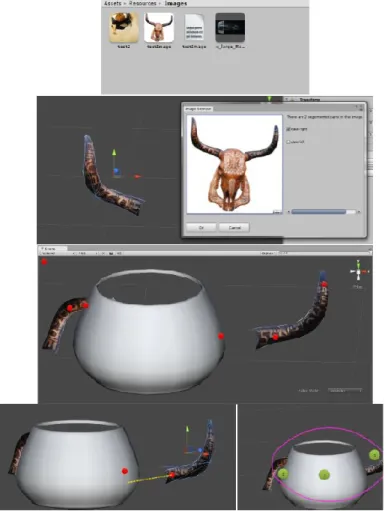This screenshot has height=511, width=388.
Task: Check the unchecked left-horn segment checkbox
Action: click(288, 142)
